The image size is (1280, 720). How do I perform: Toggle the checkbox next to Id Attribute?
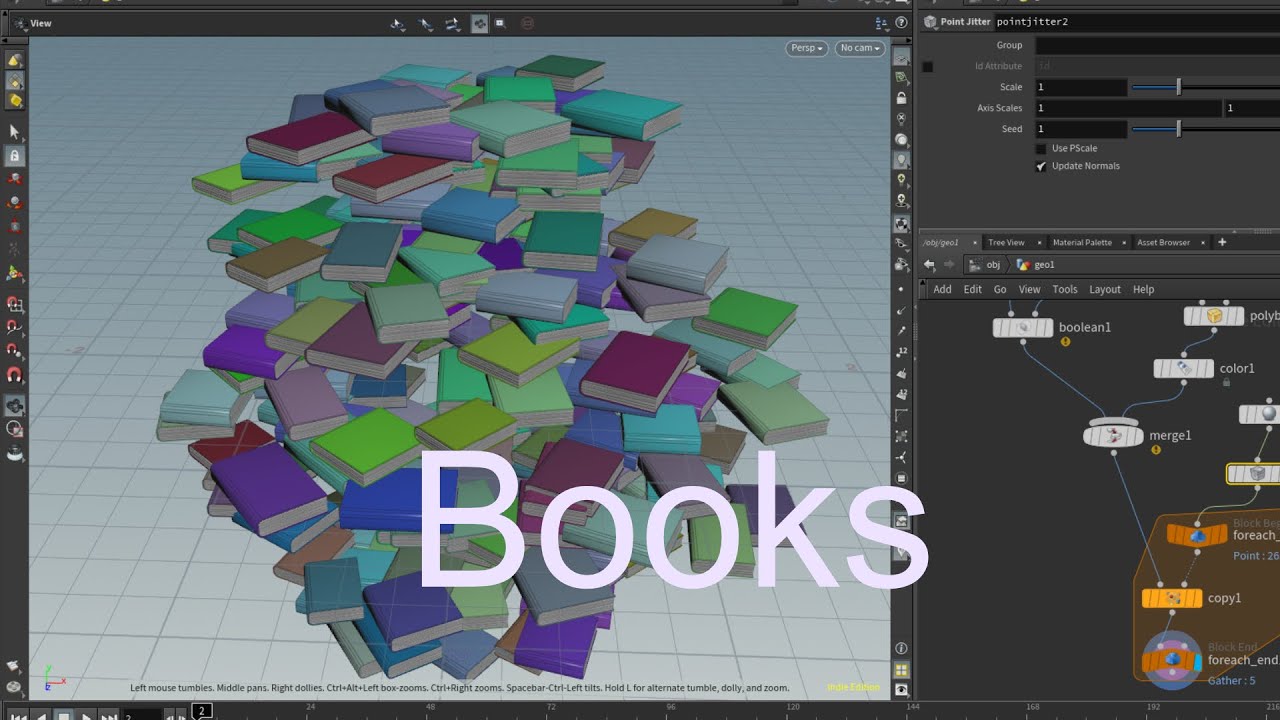point(927,67)
